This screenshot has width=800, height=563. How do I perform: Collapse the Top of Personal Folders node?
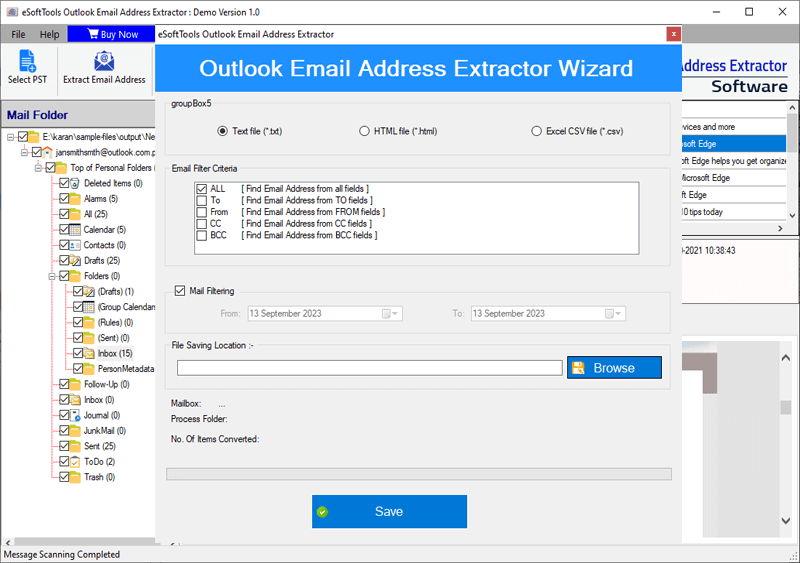click(38, 167)
